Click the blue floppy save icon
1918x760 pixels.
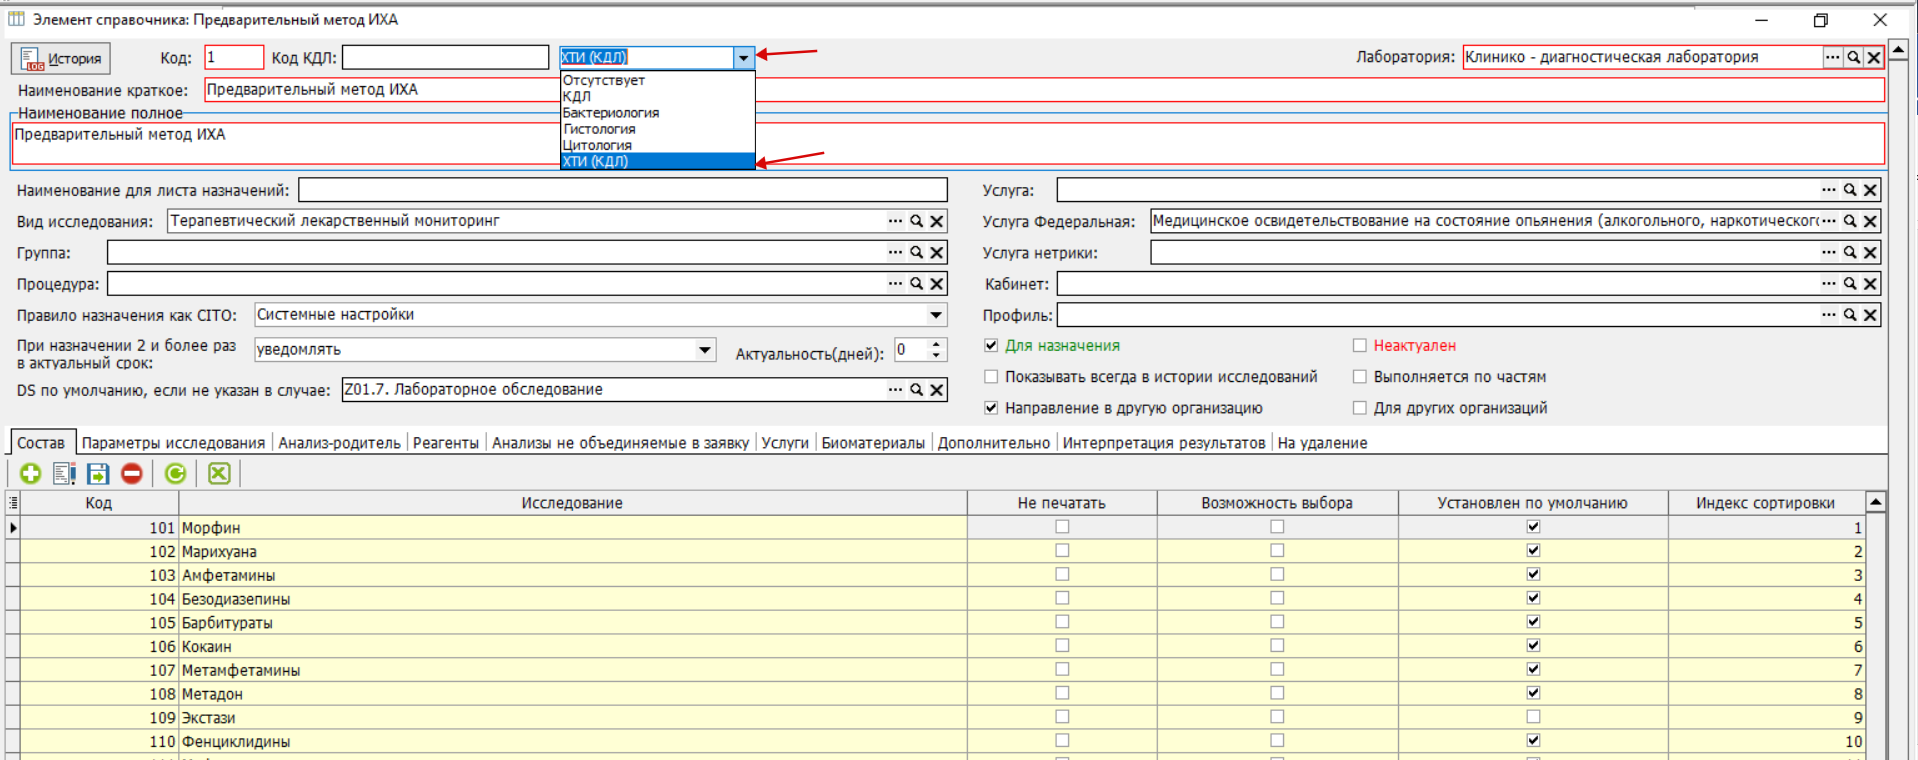coord(98,474)
